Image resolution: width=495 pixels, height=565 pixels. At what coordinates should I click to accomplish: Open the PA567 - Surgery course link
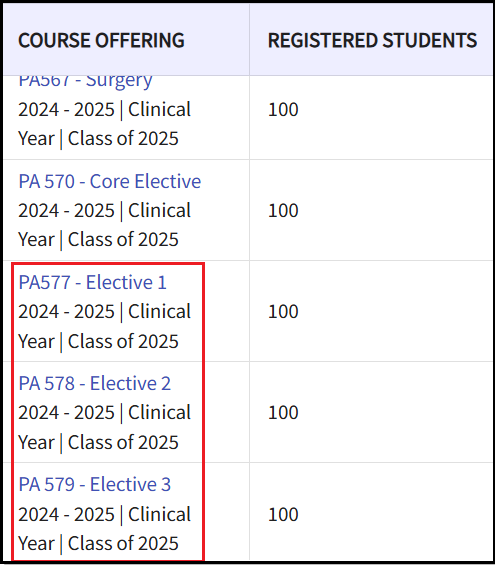85,82
